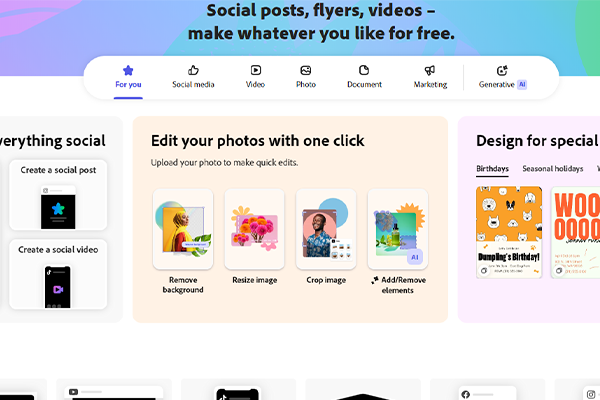Open the Remove background quick action thumbnail
Image resolution: width=600 pixels, height=400 pixels.
click(x=183, y=229)
